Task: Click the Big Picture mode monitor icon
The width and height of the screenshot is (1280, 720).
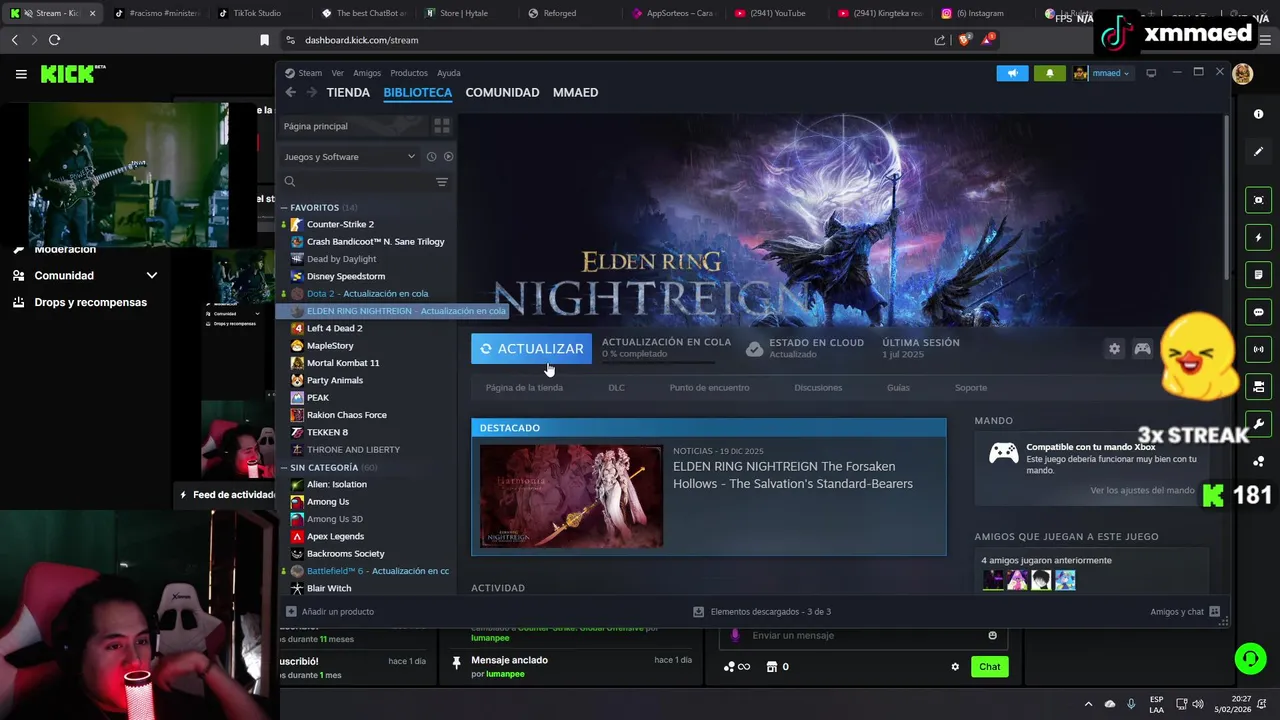Action: 1151,73
